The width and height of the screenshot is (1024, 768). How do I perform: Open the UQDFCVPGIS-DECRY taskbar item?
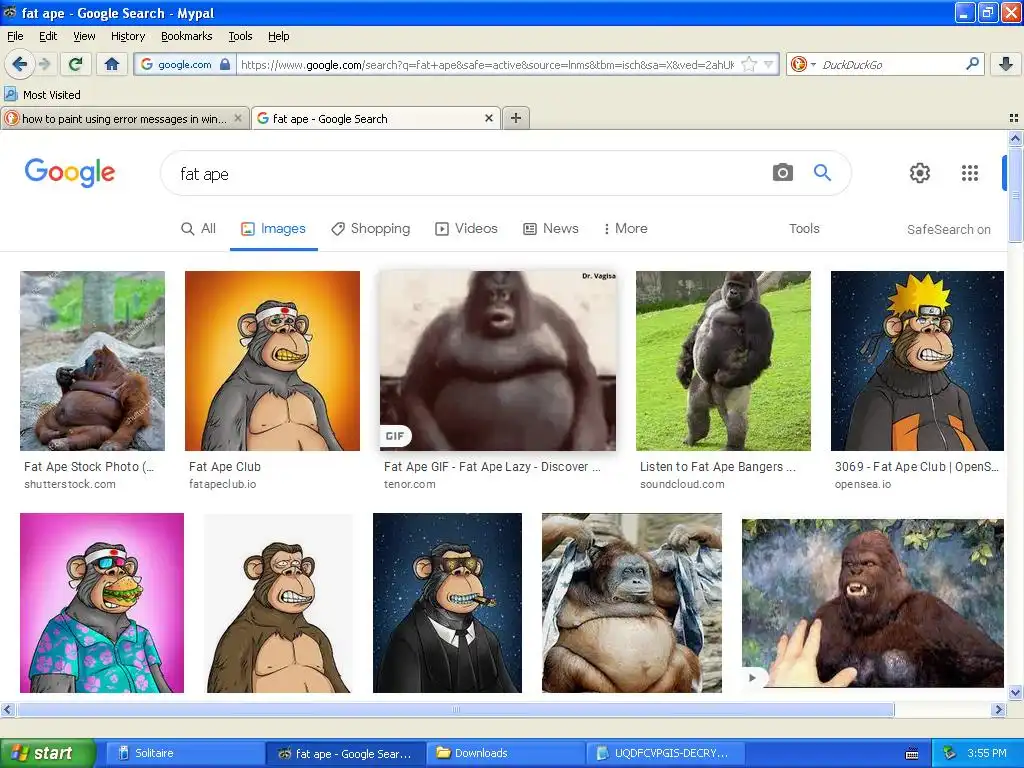pyautogui.click(x=665, y=753)
